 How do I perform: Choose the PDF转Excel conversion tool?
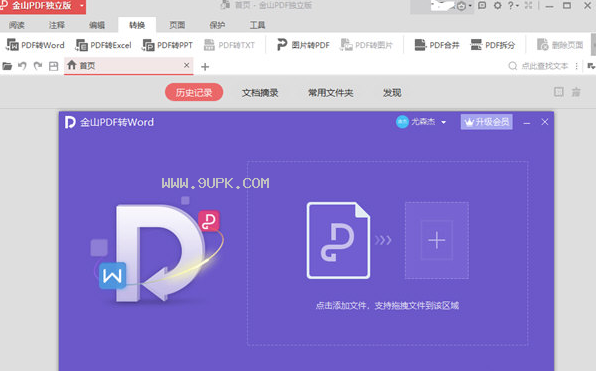click(103, 45)
